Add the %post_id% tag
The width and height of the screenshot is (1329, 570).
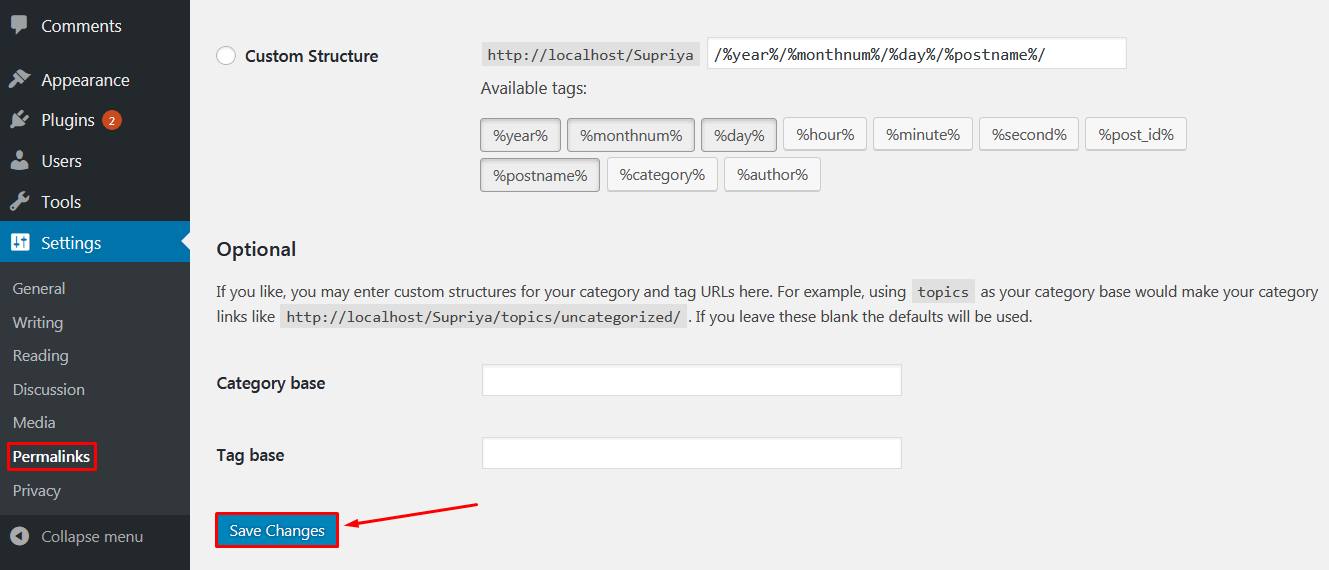tap(1136, 134)
